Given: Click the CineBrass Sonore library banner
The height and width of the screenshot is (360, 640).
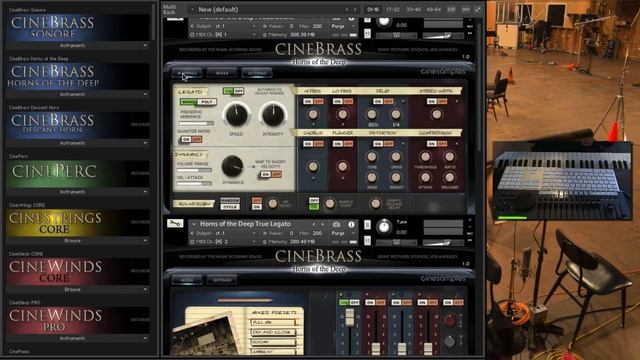Looking at the screenshot, I should tap(78, 27).
